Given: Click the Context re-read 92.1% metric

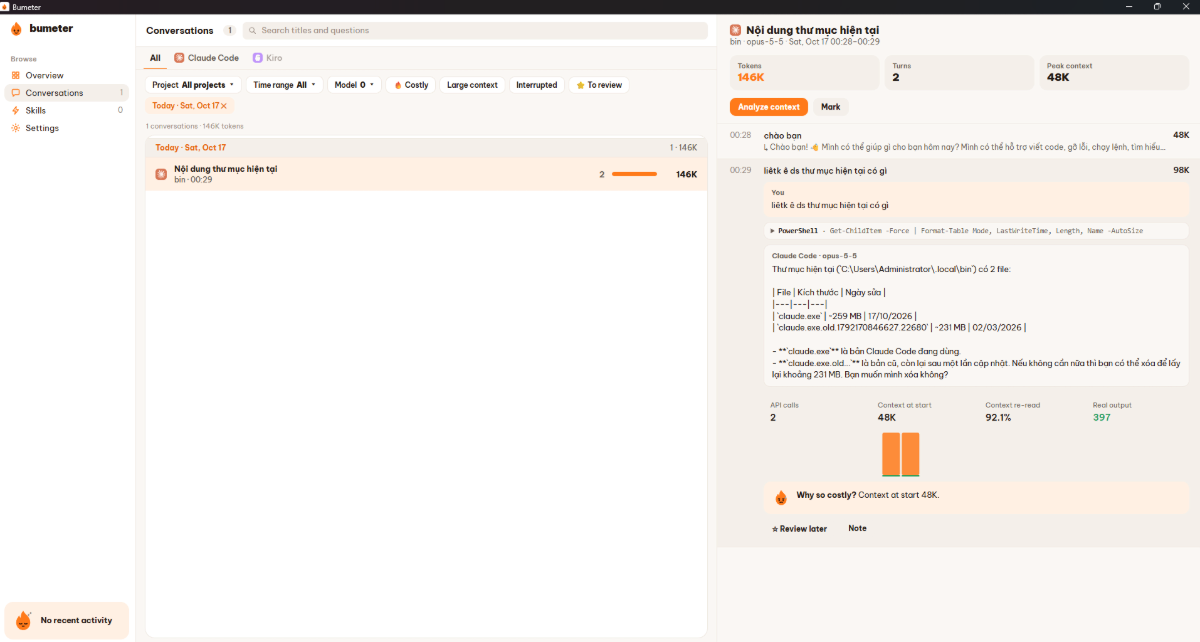Looking at the screenshot, I should click(x=1014, y=411).
